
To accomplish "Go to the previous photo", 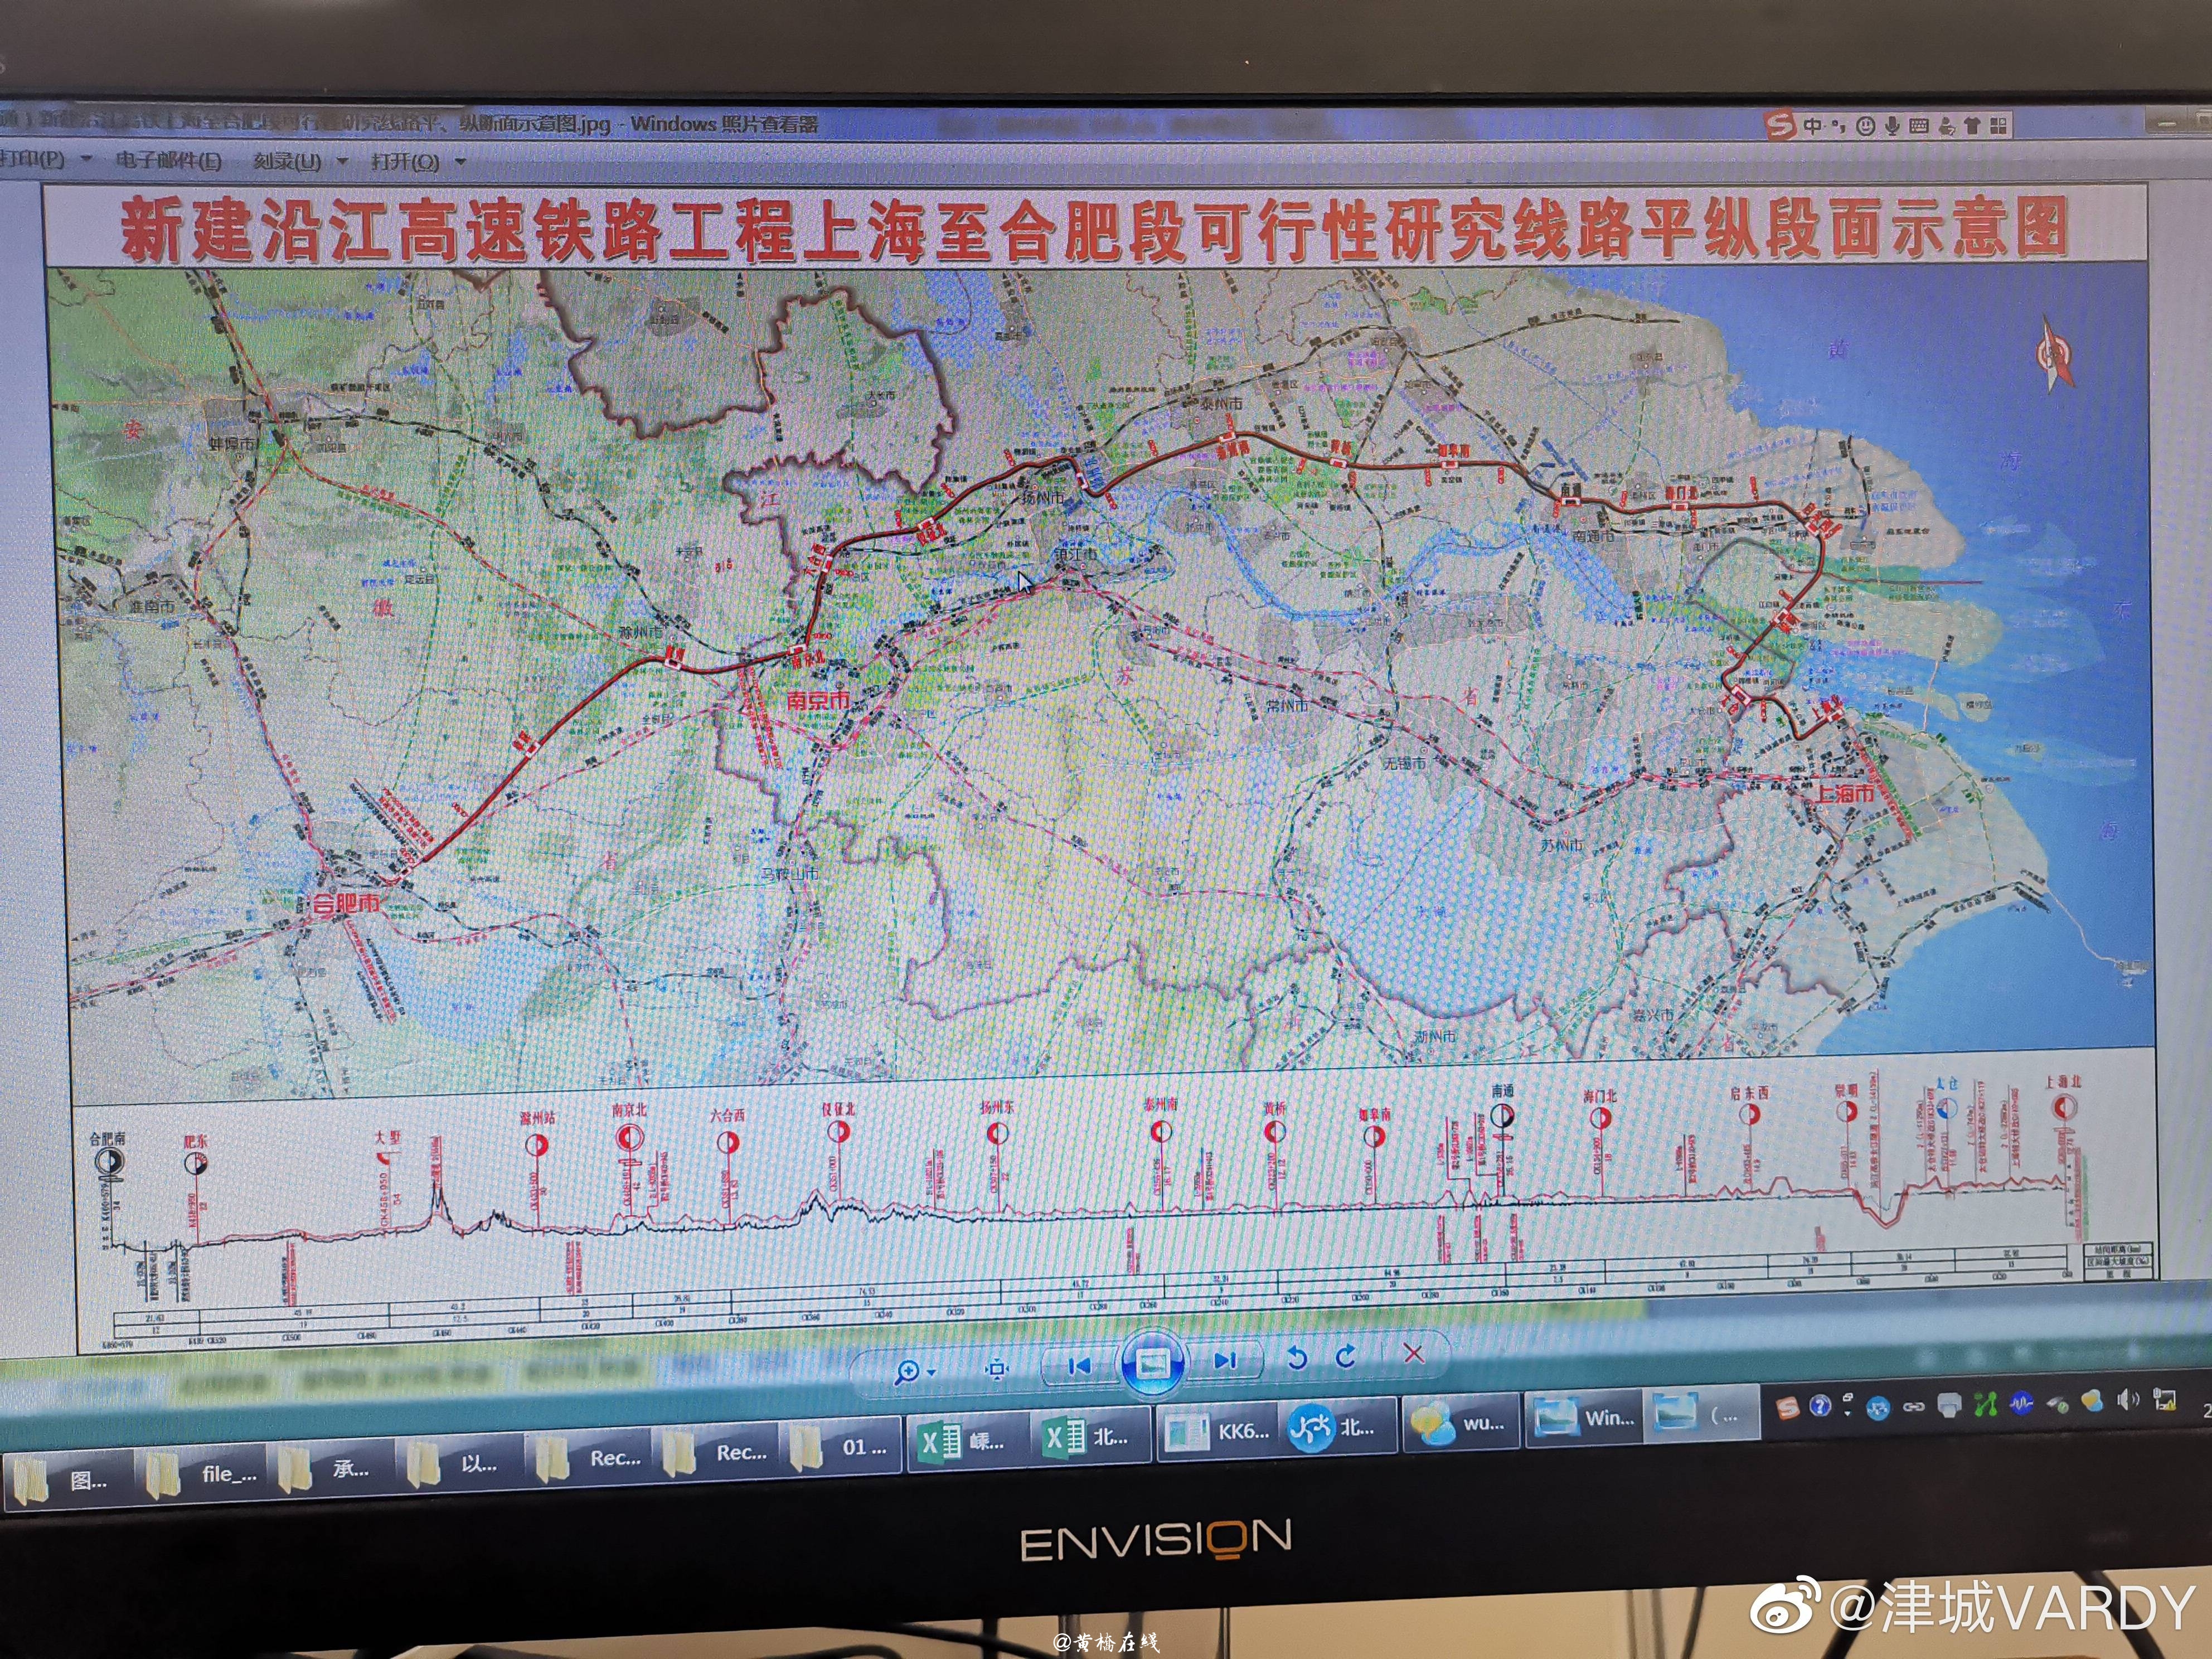I will tap(1079, 1365).
